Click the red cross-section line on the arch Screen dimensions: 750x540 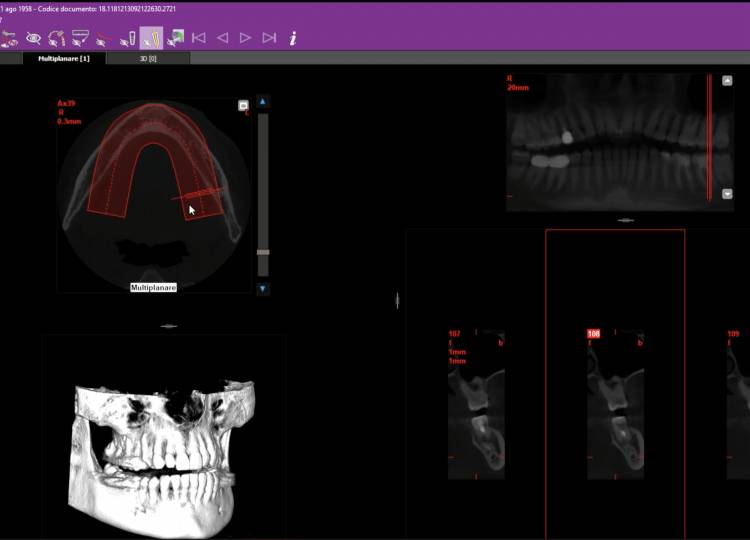pos(197,194)
